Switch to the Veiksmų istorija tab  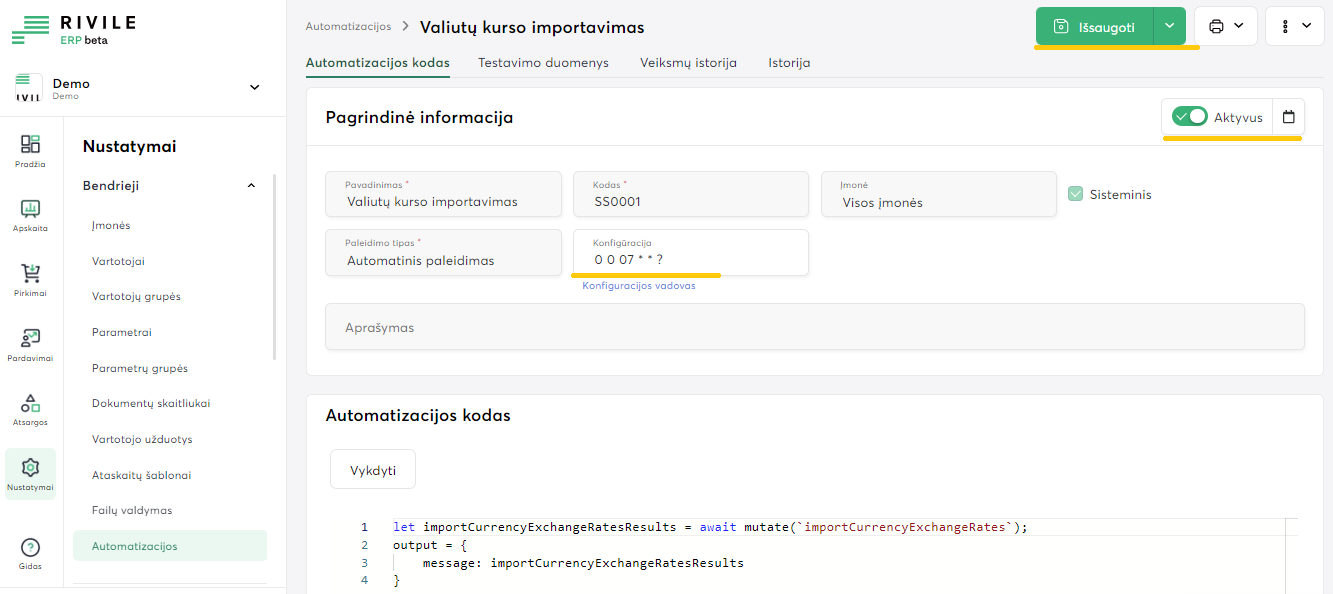coord(688,62)
